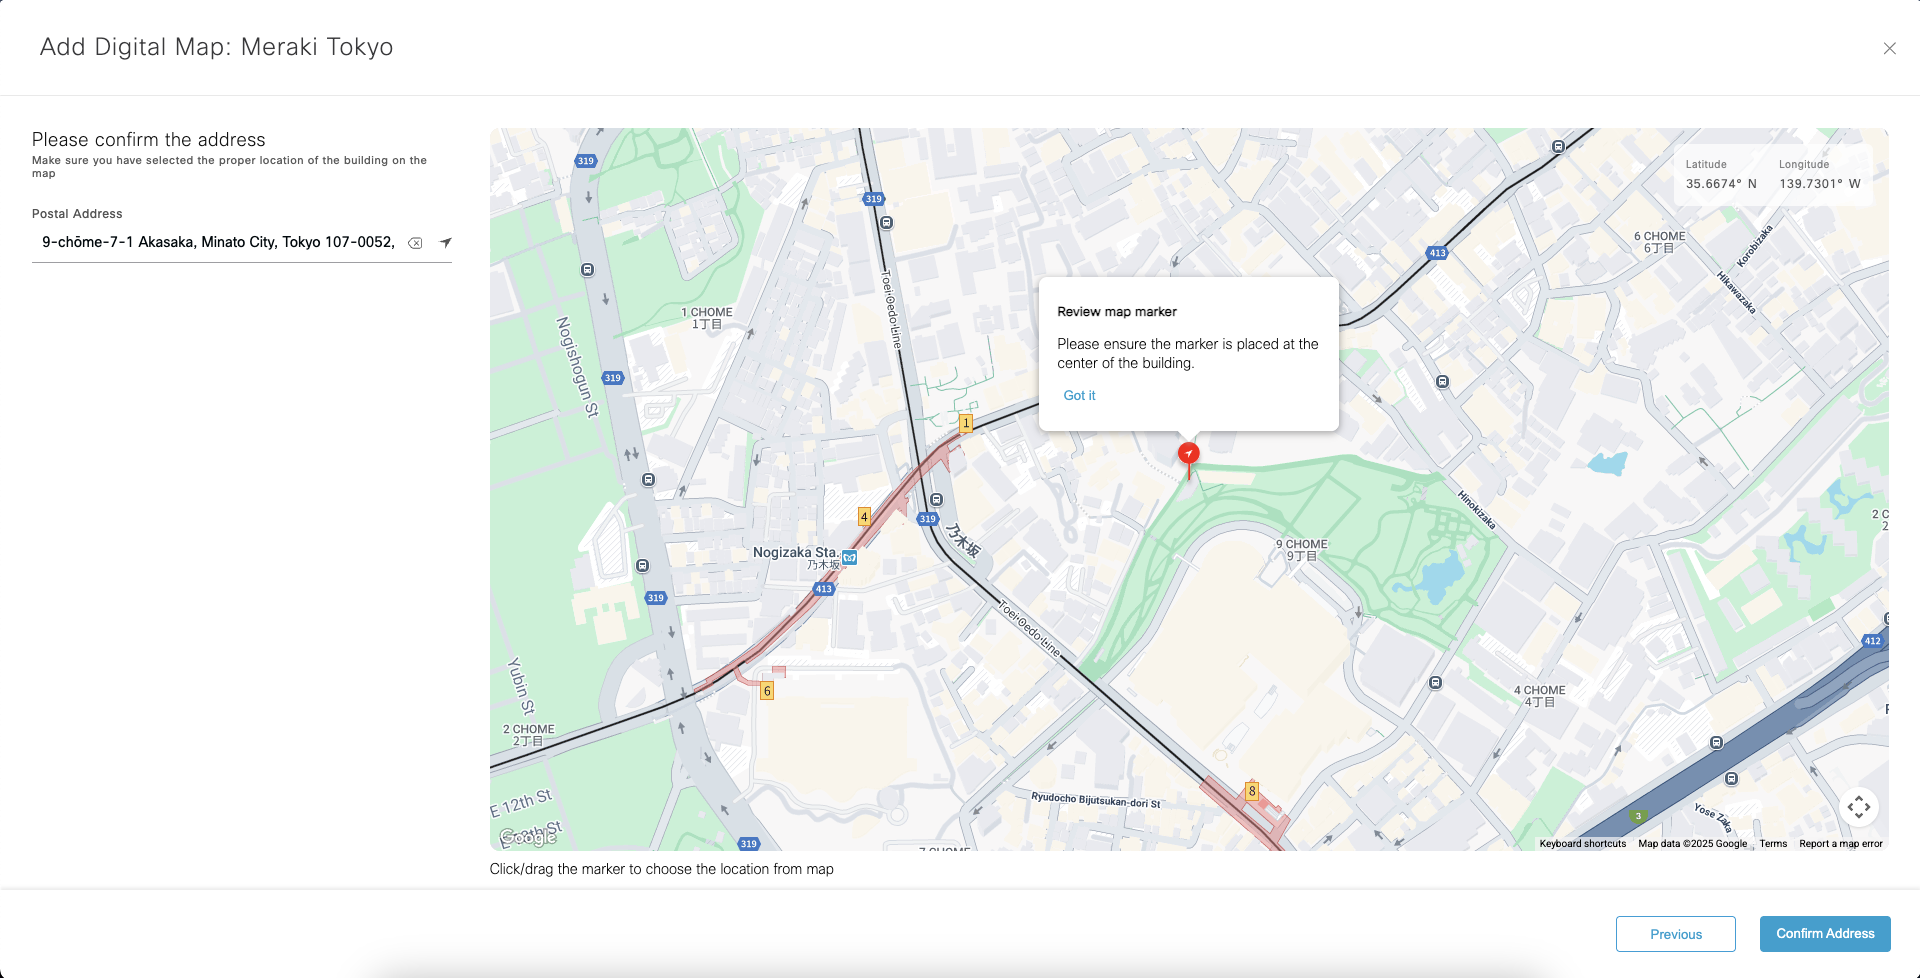Select the yellow exit 4 marker
Image resolution: width=1920 pixels, height=978 pixels.
click(864, 517)
